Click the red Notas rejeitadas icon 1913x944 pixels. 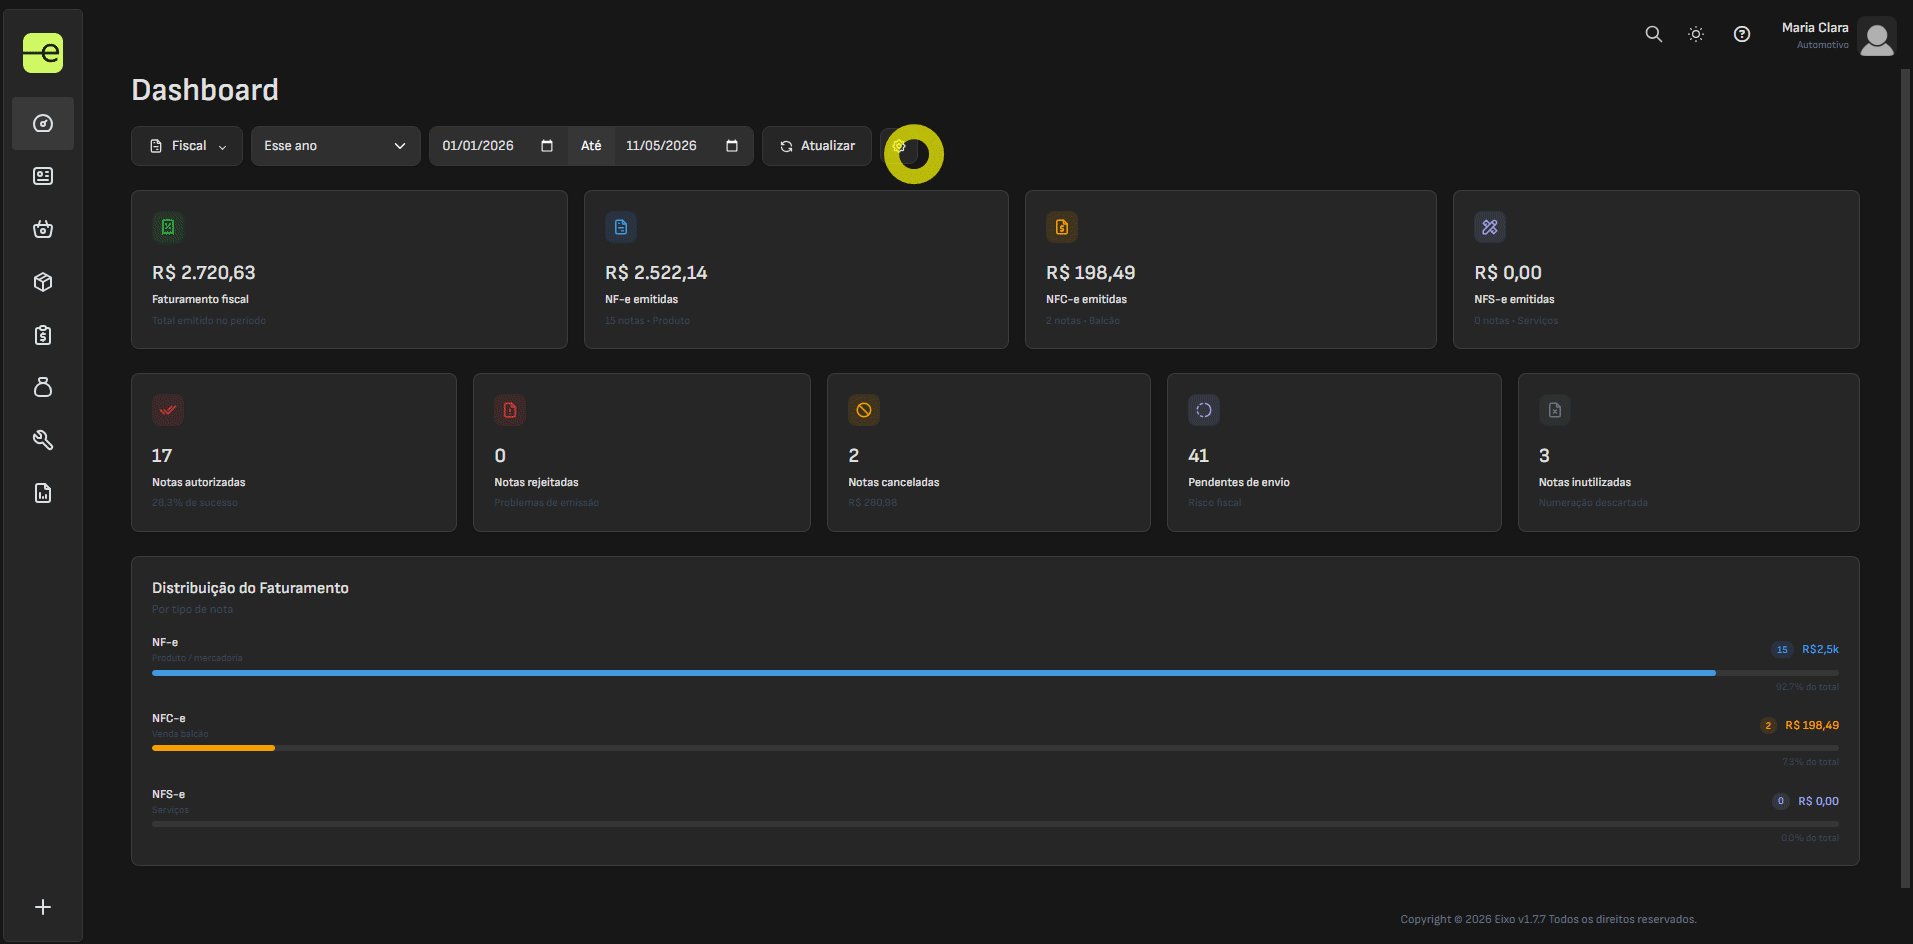pyautogui.click(x=510, y=410)
